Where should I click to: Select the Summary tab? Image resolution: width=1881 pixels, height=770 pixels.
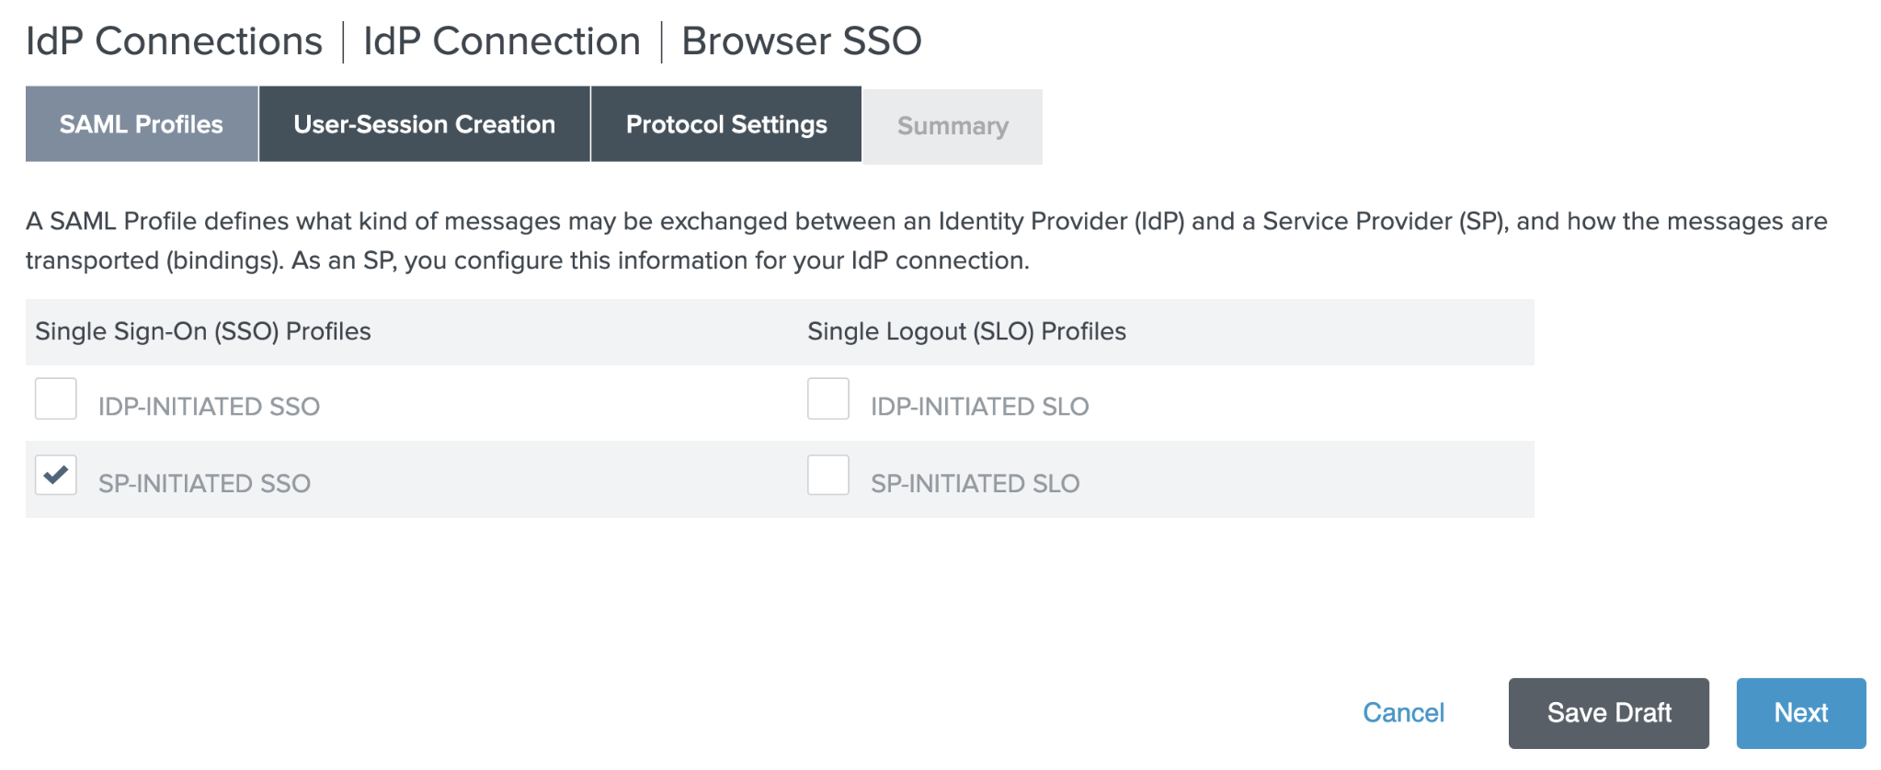(952, 127)
